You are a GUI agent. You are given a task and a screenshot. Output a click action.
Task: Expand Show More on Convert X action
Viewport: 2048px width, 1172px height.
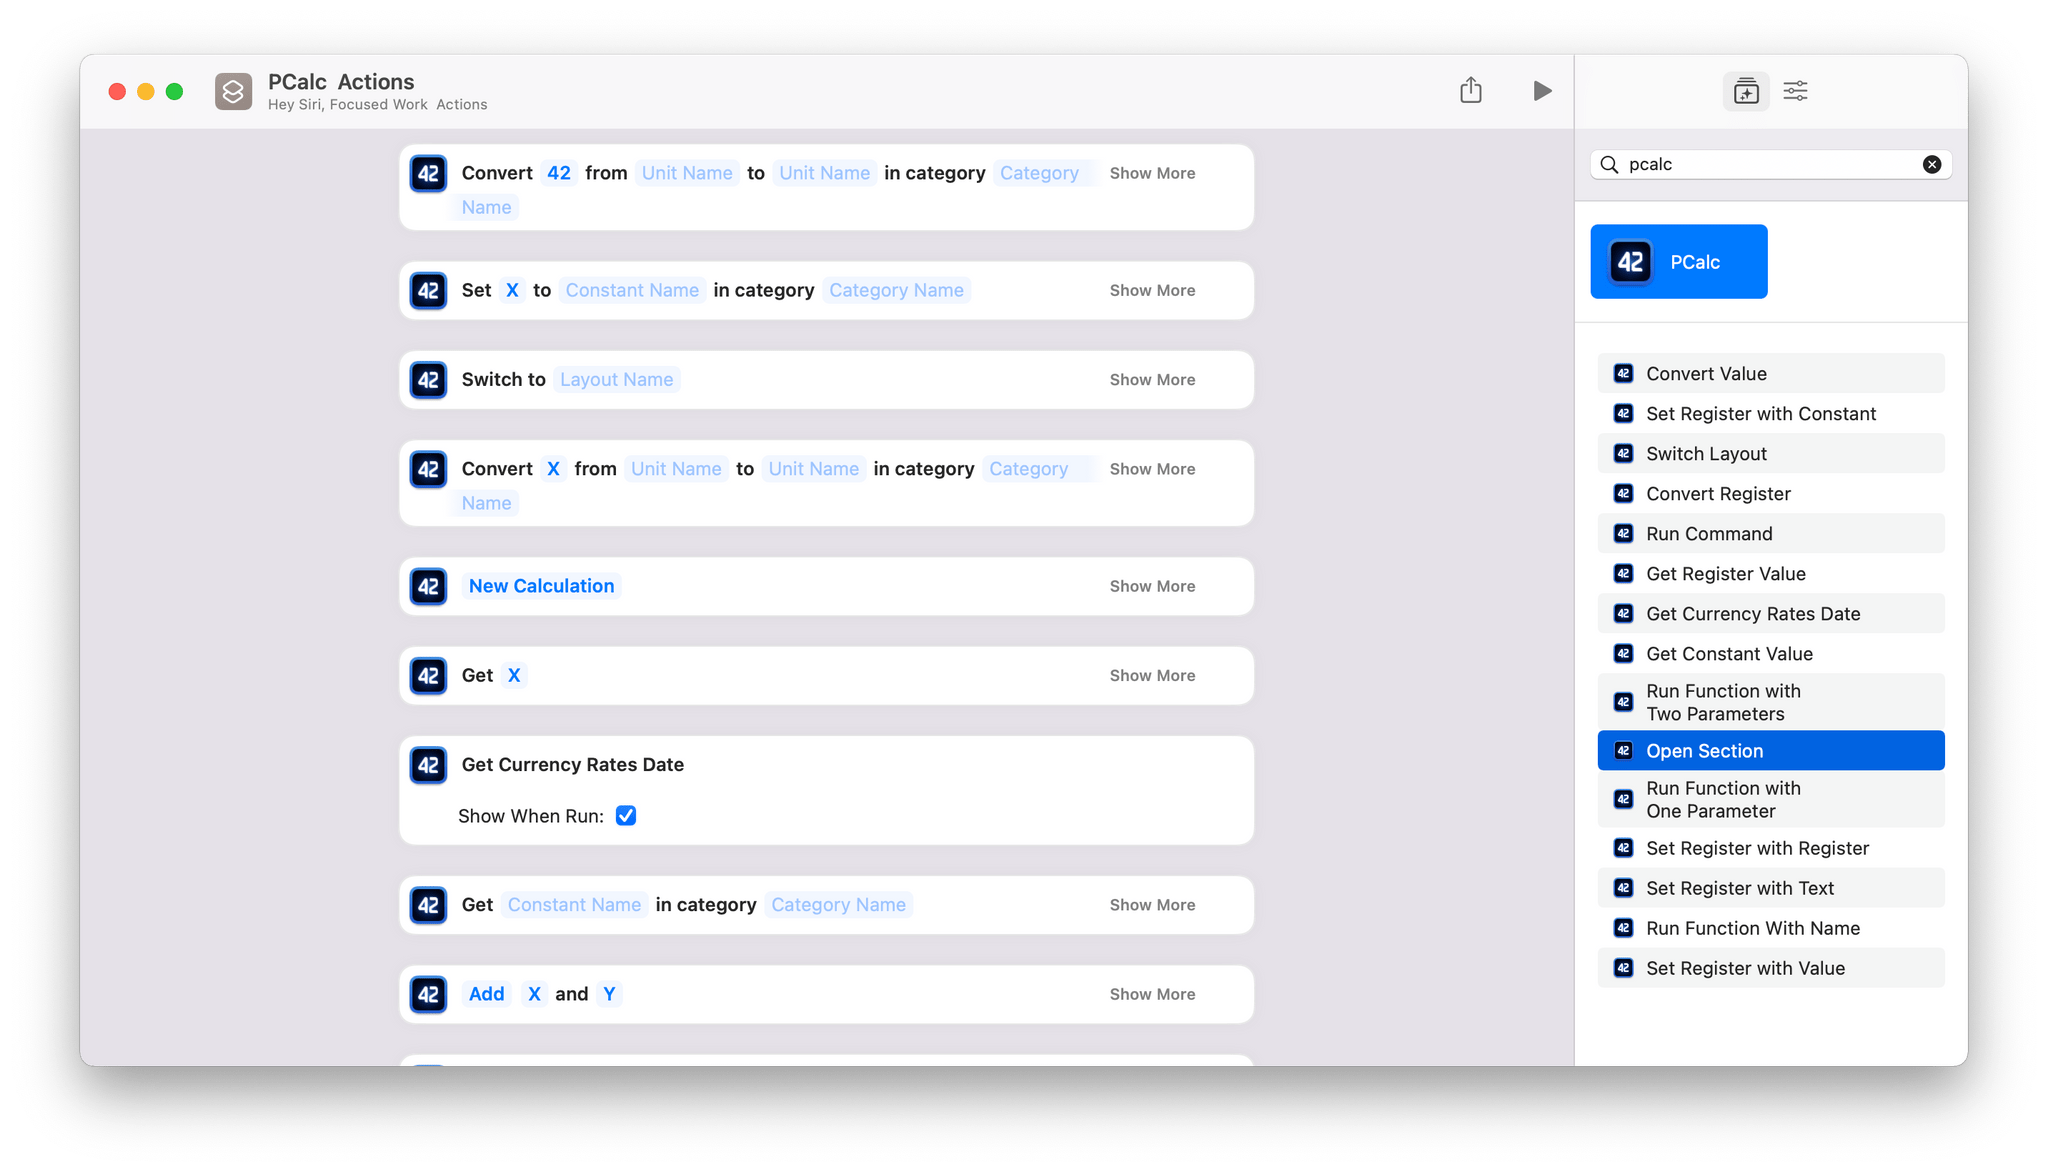tap(1152, 469)
